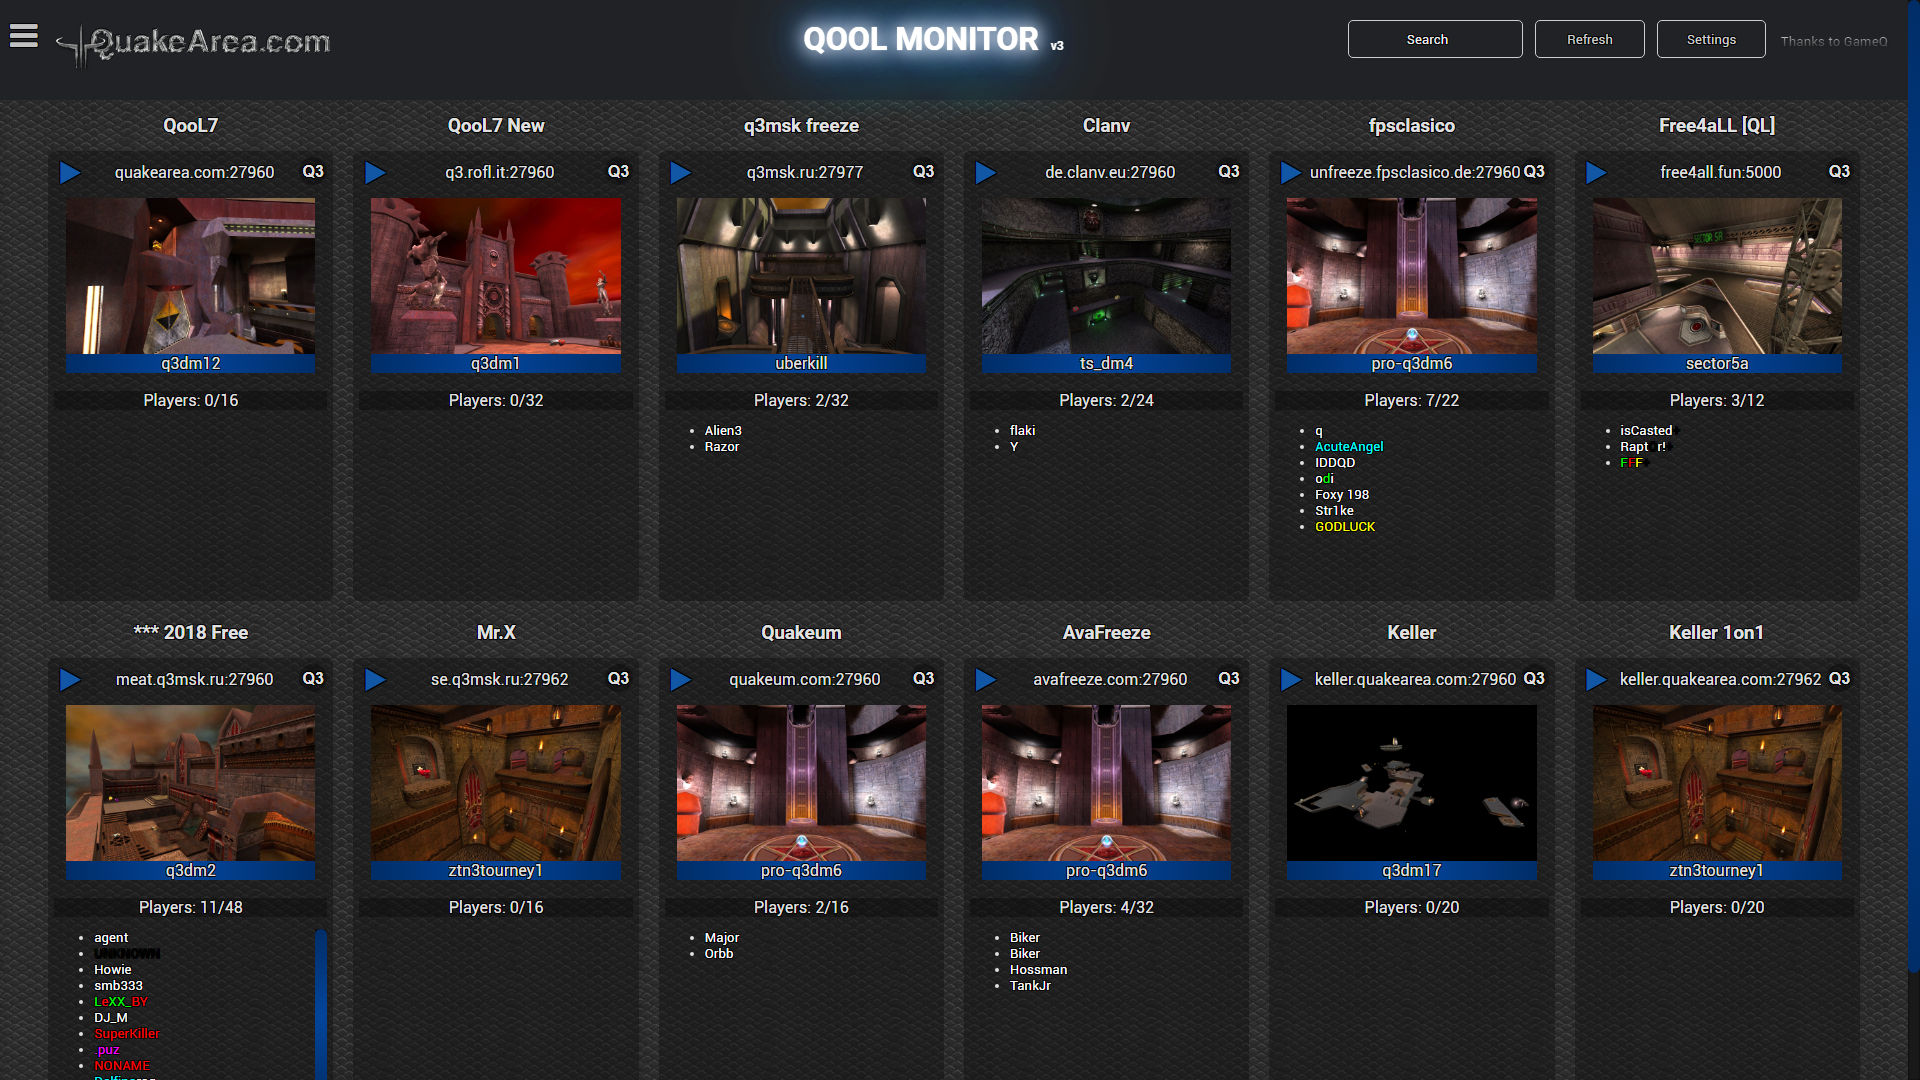The width and height of the screenshot is (1920, 1080).
Task: Click Q3 badge on avafreeze.com:27960 card
Action: pos(1228,679)
